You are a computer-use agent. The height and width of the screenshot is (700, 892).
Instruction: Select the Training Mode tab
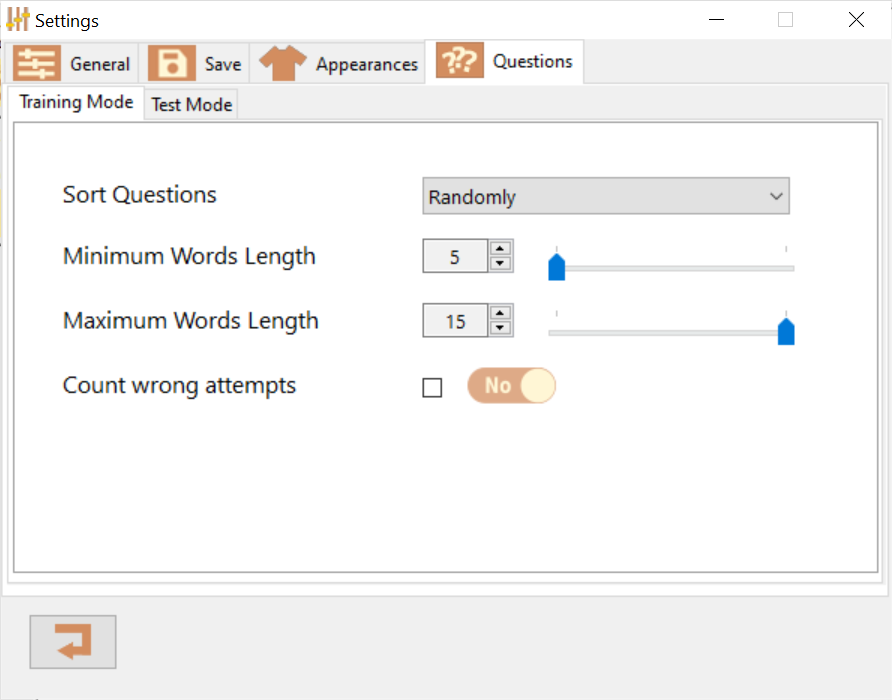[x=76, y=102]
